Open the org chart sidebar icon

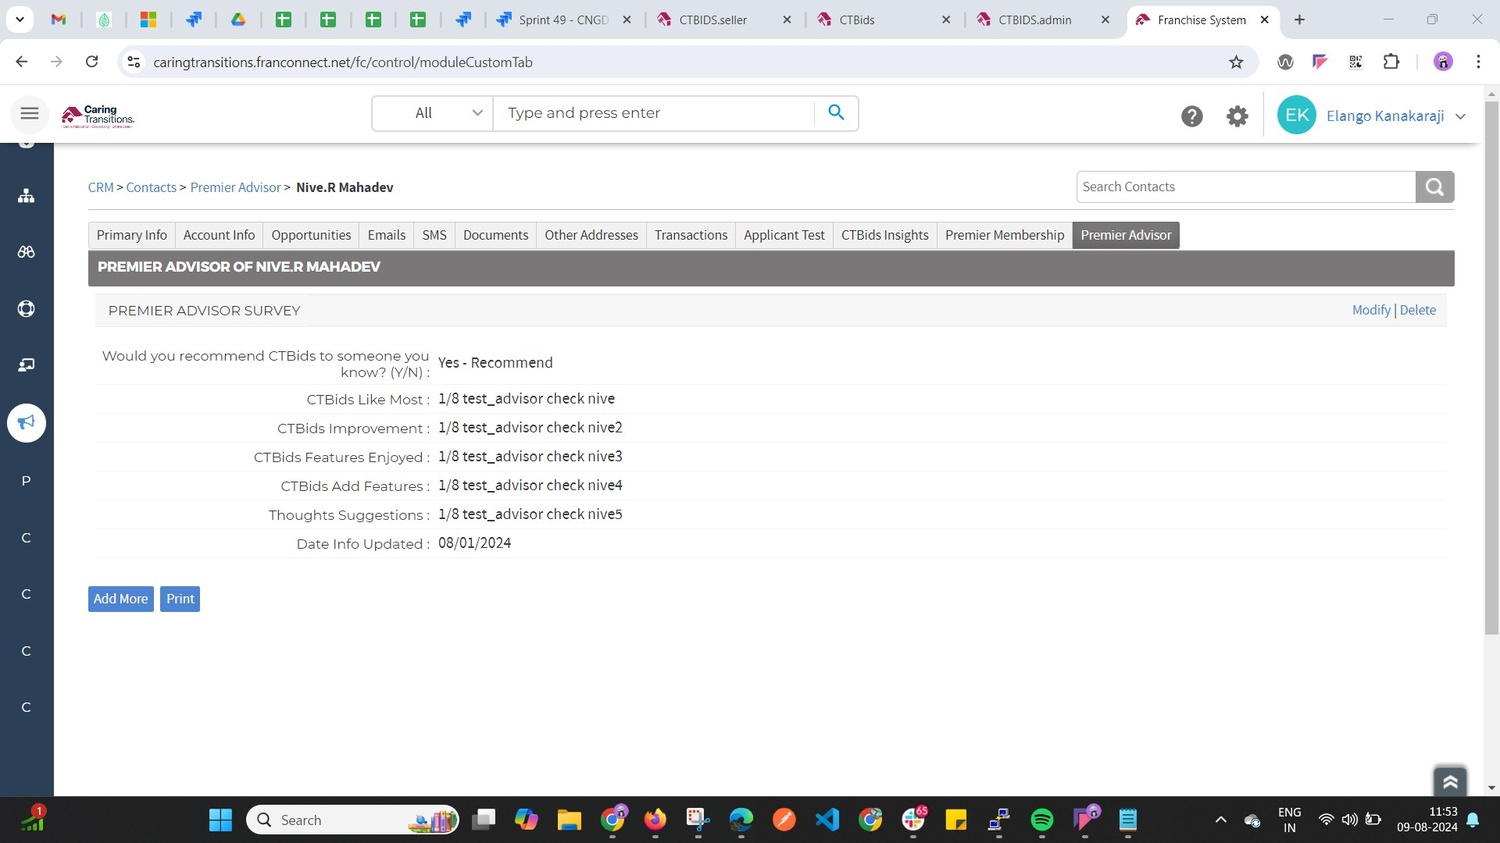tap(26, 196)
